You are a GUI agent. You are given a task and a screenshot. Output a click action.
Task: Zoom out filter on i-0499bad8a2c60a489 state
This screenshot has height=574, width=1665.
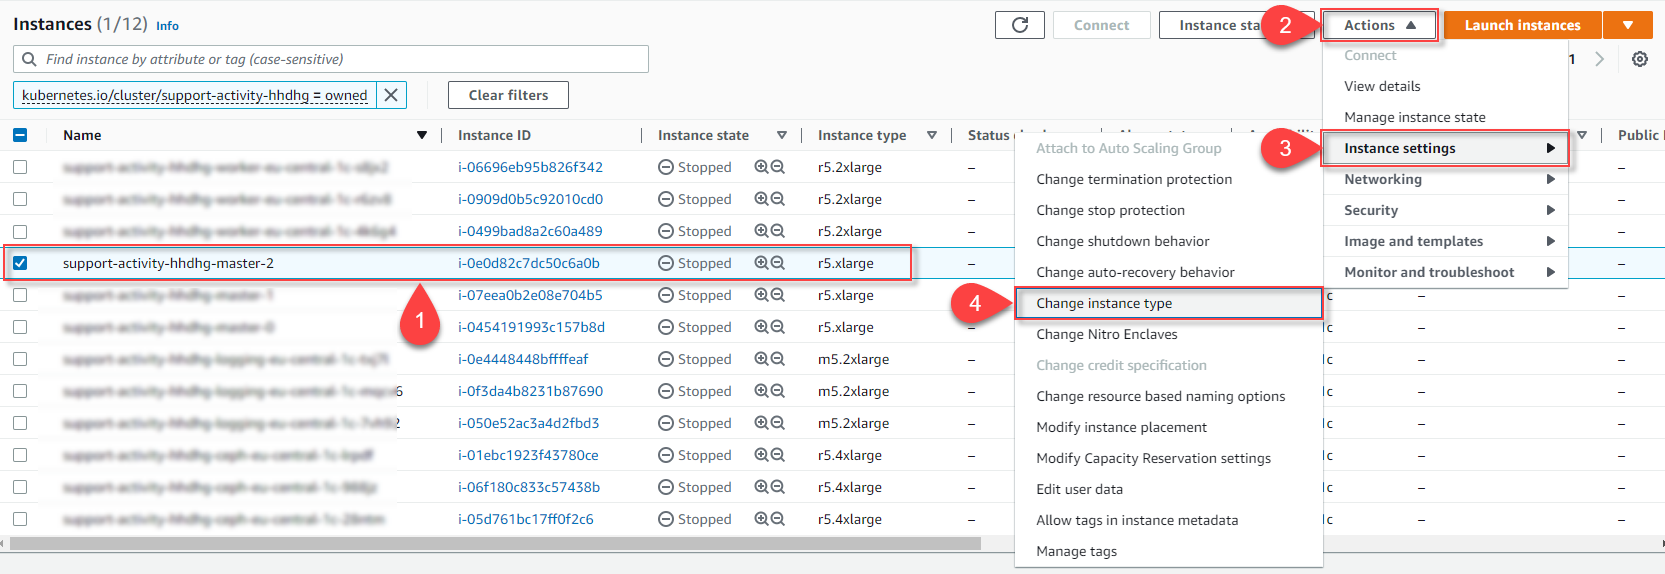778,231
